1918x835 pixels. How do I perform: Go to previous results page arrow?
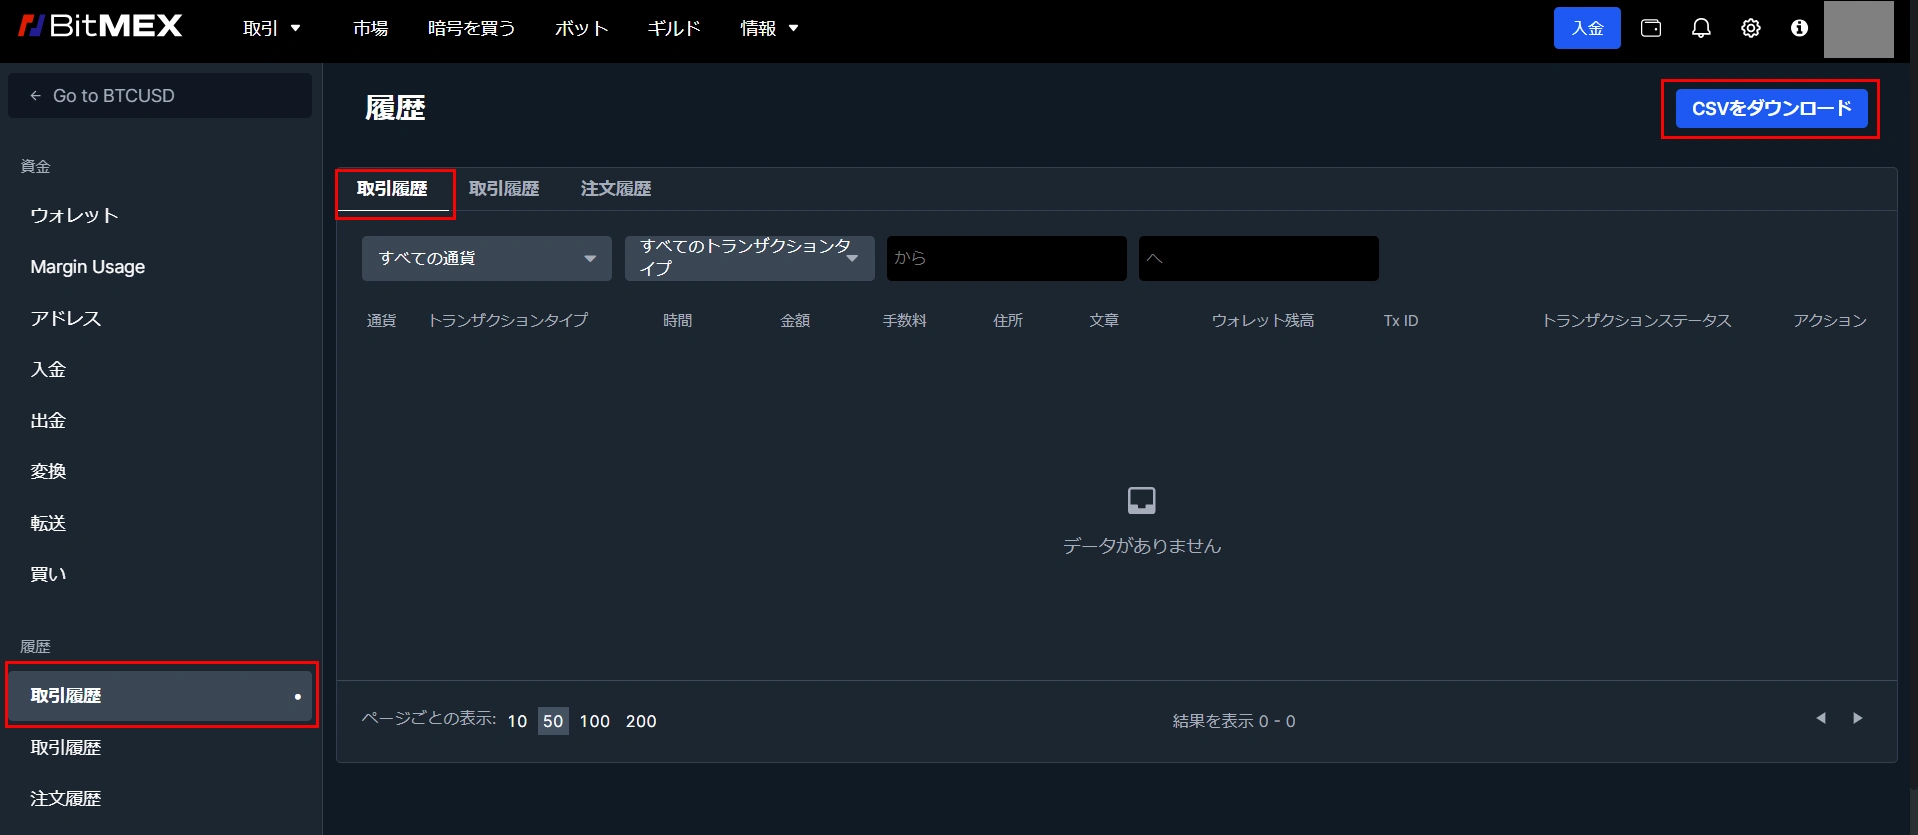[1821, 718]
